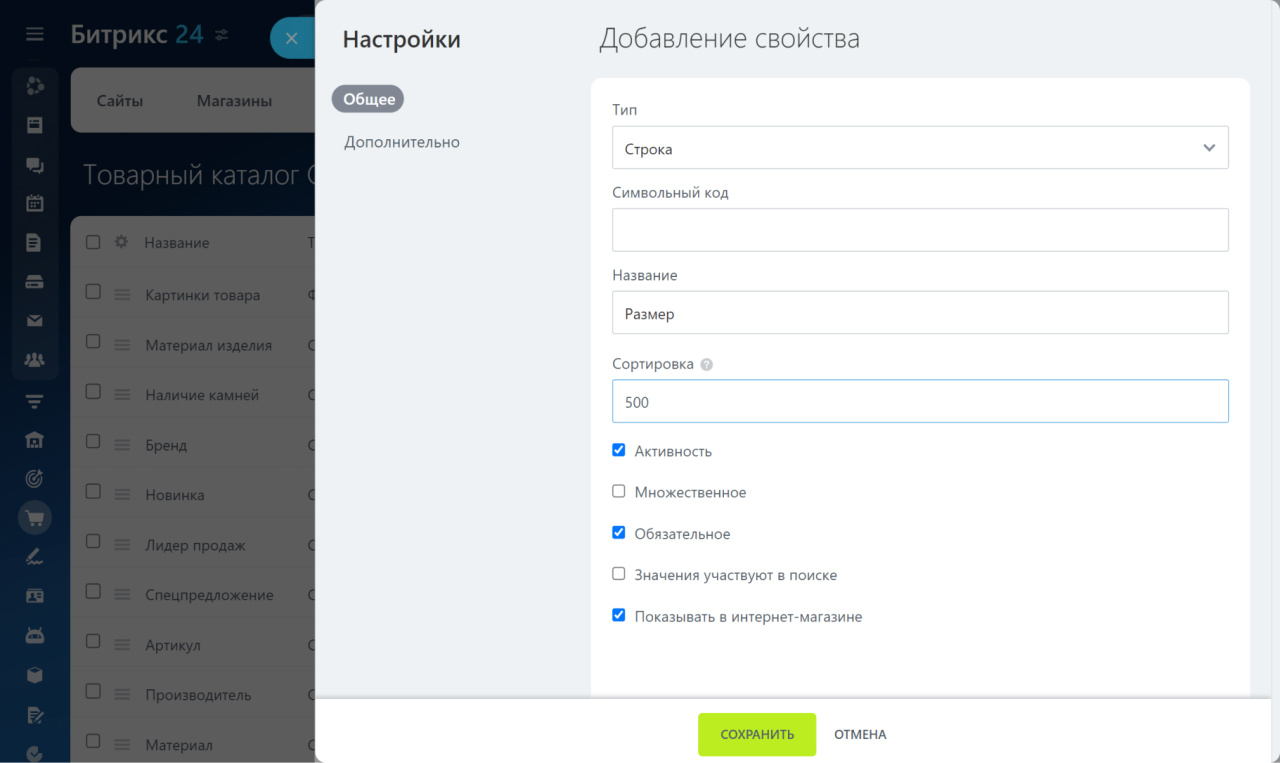This screenshot has height=763, width=1280.
Task: Open the company building sidebar icon
Action: pos(35,440)
